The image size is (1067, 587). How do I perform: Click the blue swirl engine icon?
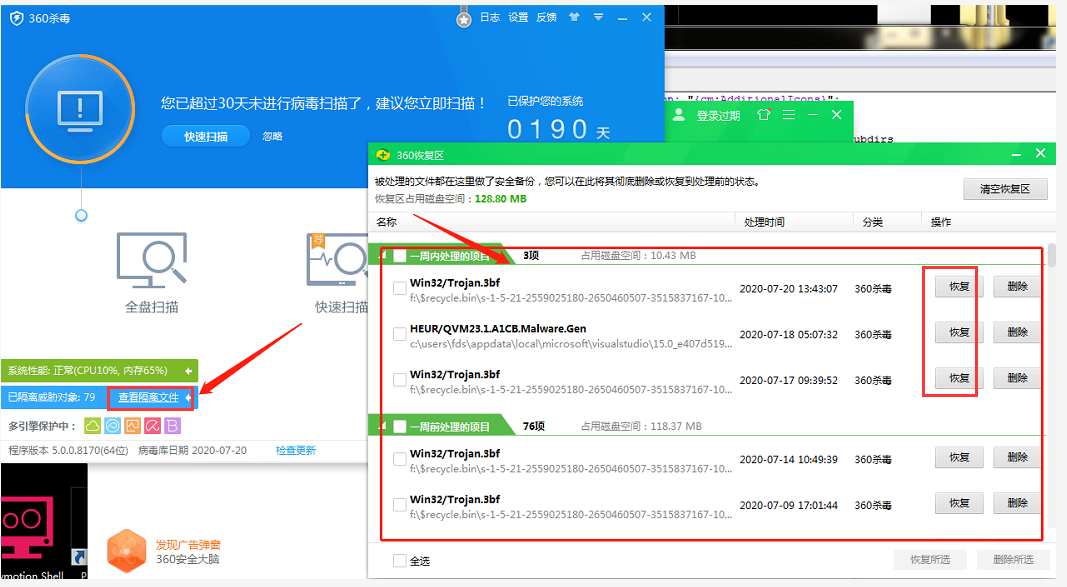tap(112, 426)
